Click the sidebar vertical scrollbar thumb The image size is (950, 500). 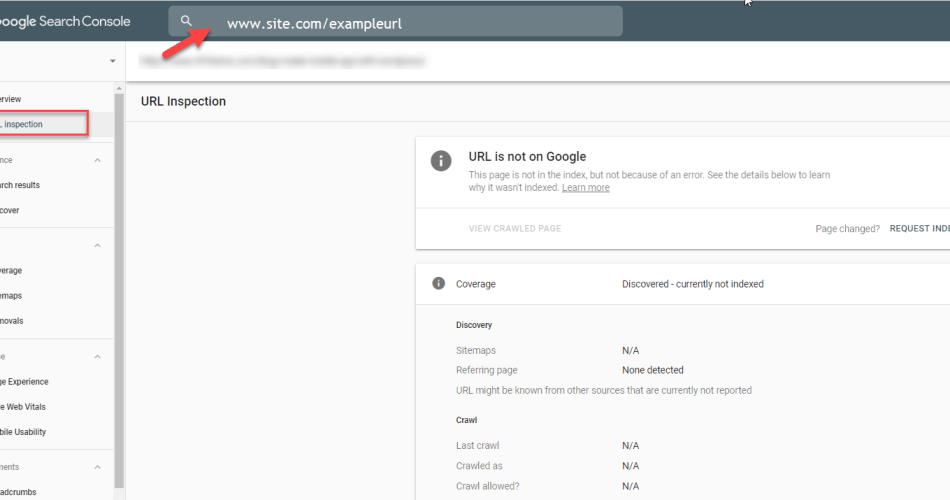[x=119, y=291]
